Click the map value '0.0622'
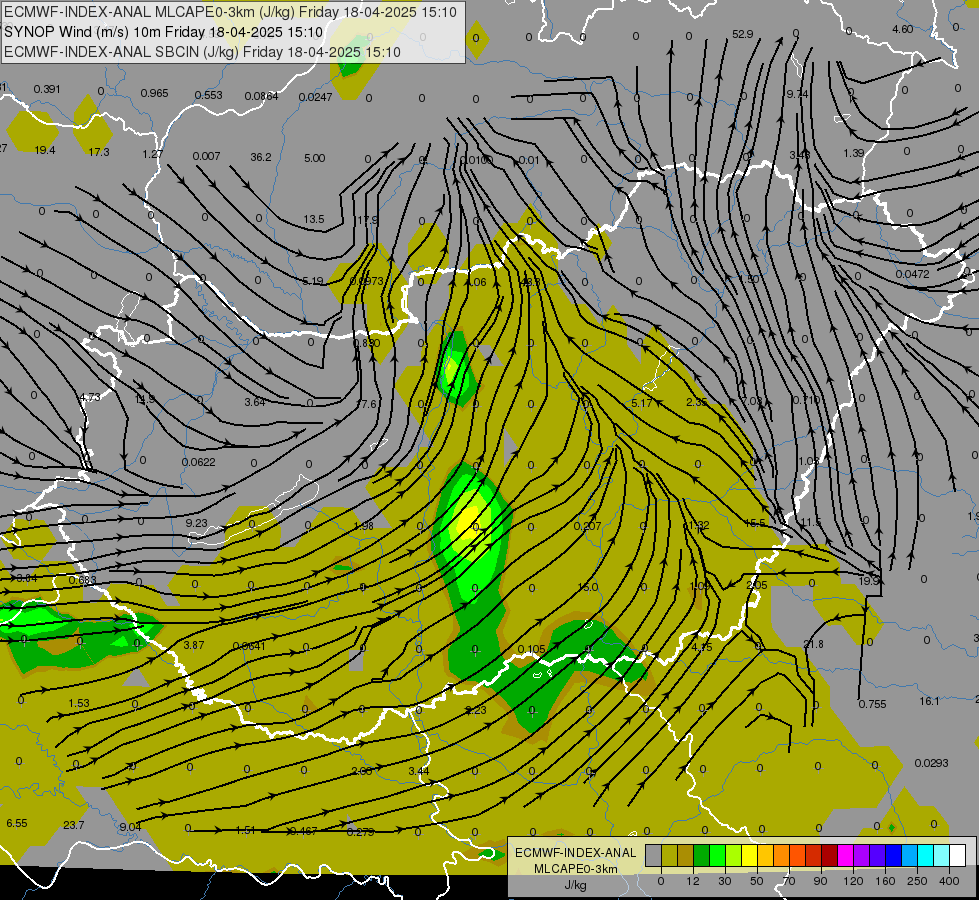Viewport: 979px width, 900px height. [x=199, y=462]
